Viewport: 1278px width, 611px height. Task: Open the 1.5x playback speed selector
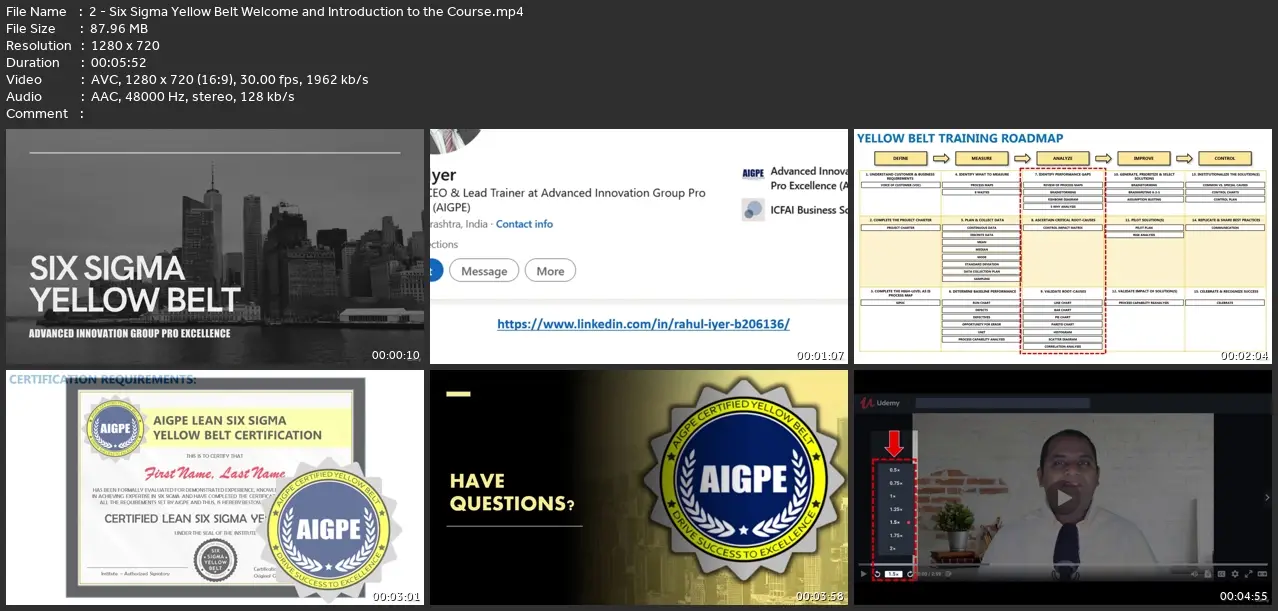click(892, 574)
